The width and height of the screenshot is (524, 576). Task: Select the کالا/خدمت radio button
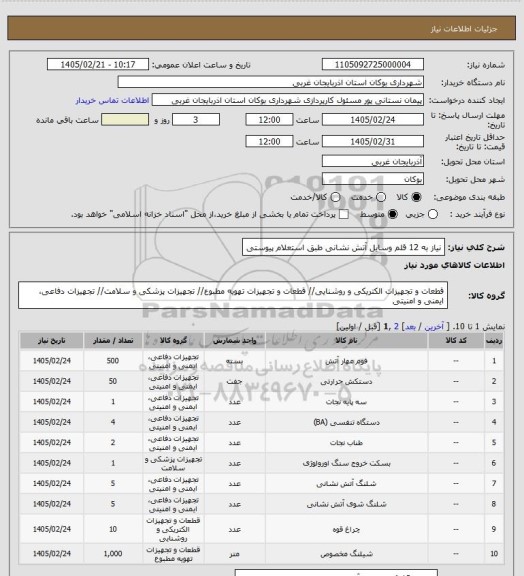tap(335, 197)
